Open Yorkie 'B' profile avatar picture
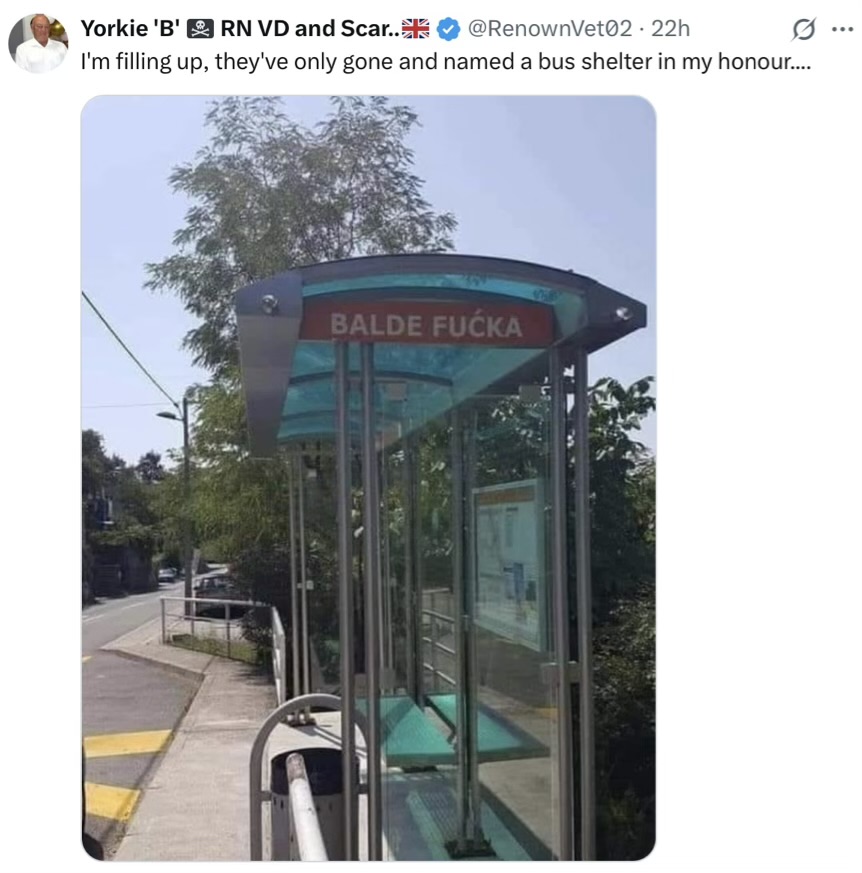 38,43
